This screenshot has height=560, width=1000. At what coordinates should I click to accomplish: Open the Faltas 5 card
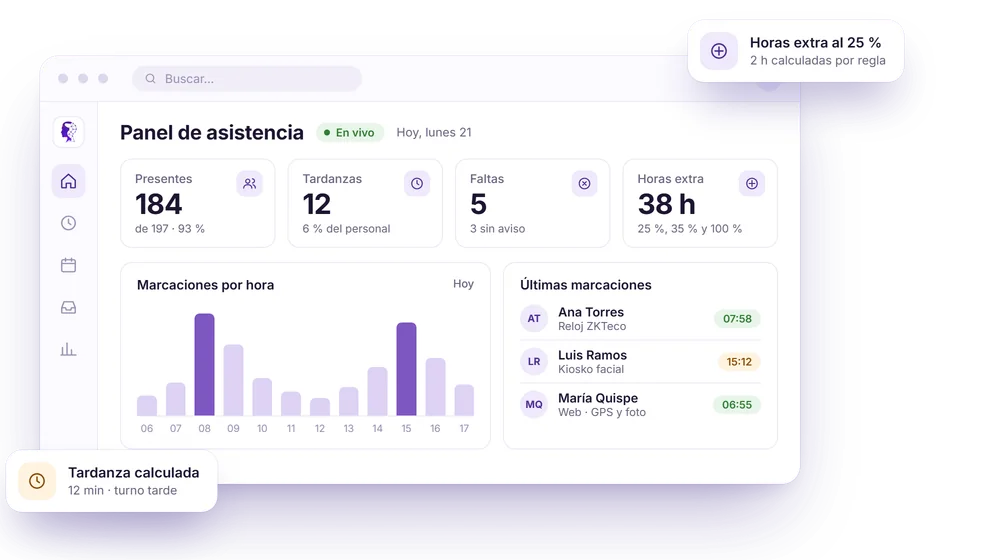533,203
